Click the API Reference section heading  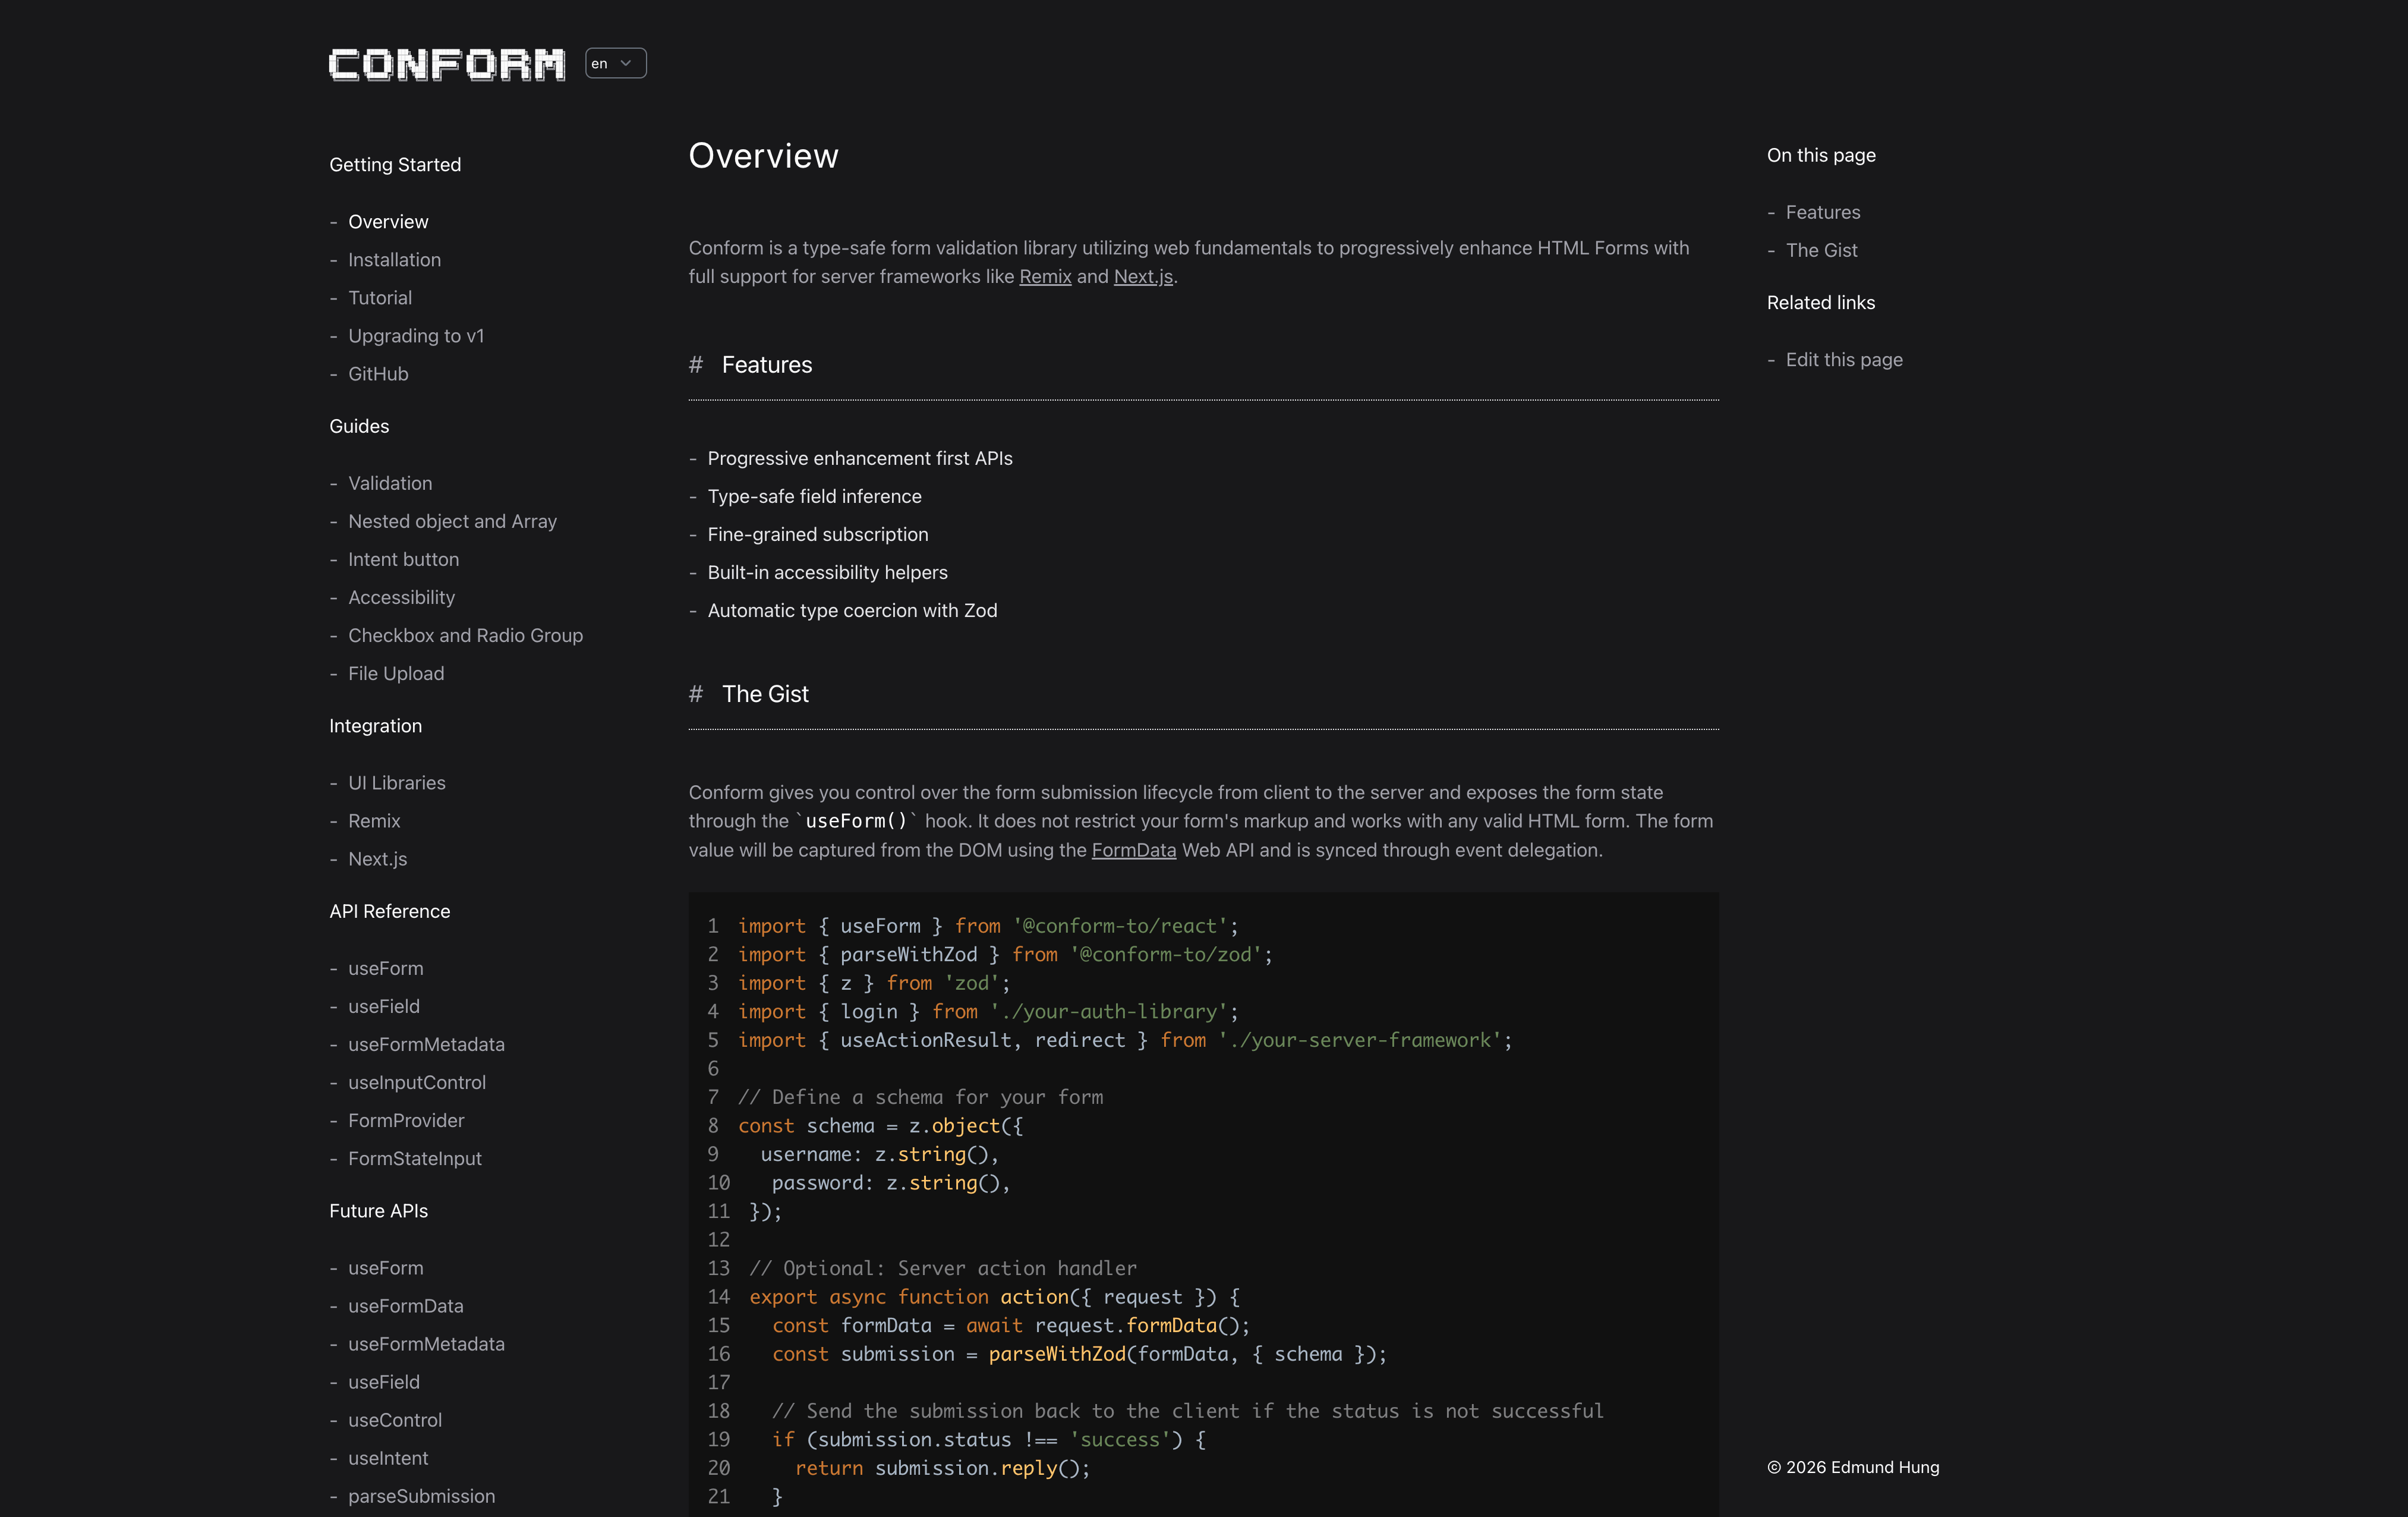[x=389, y=911]
